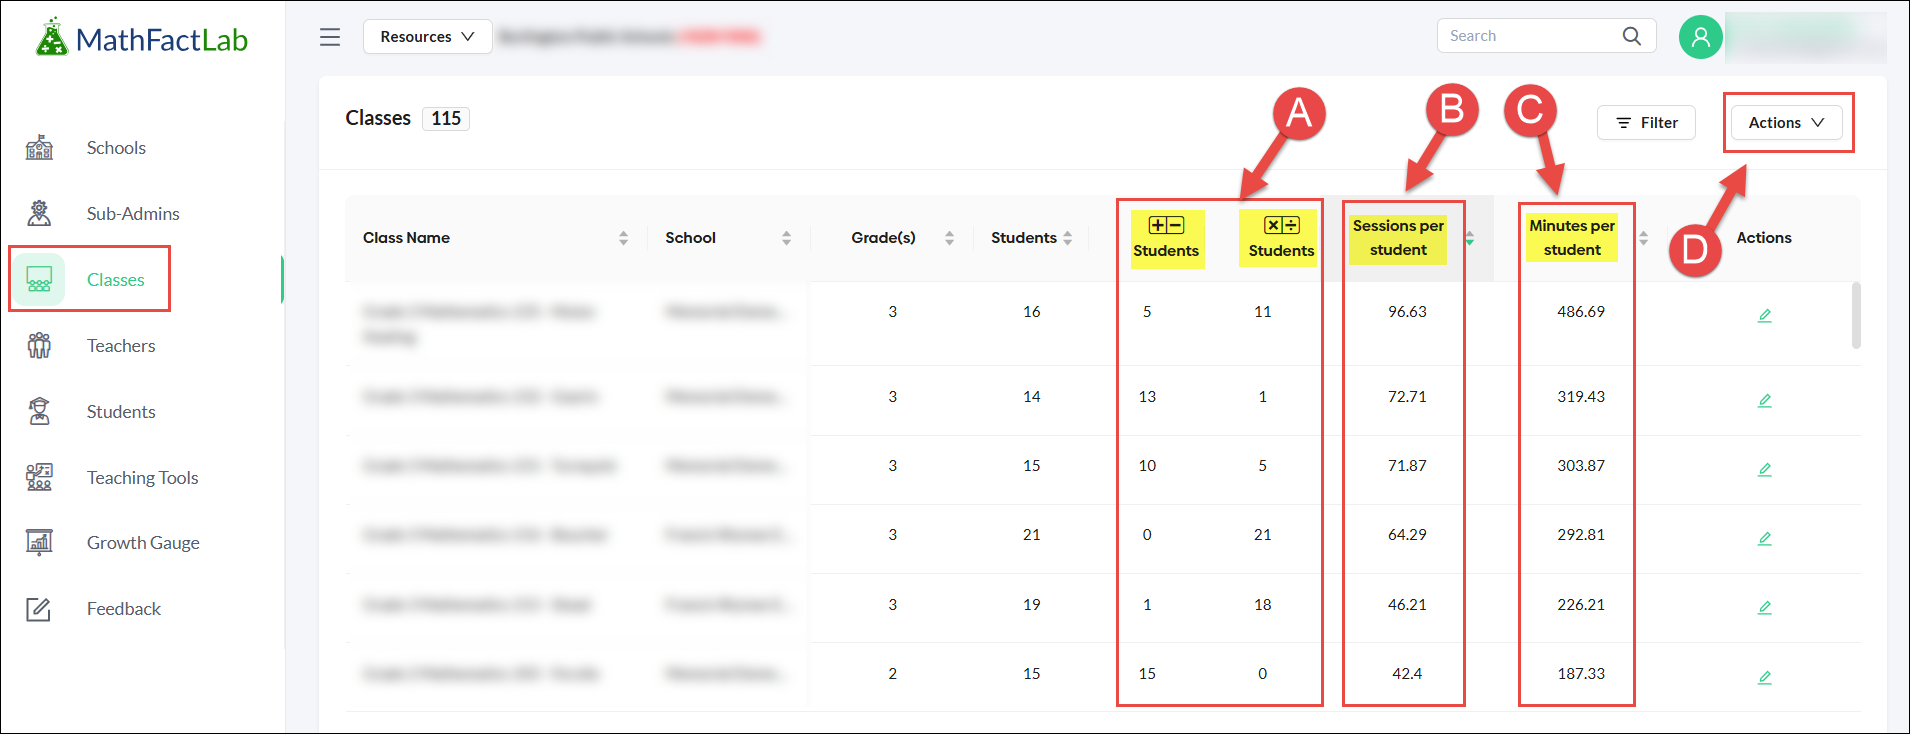Open the Resources dropdown

(427, 37)
